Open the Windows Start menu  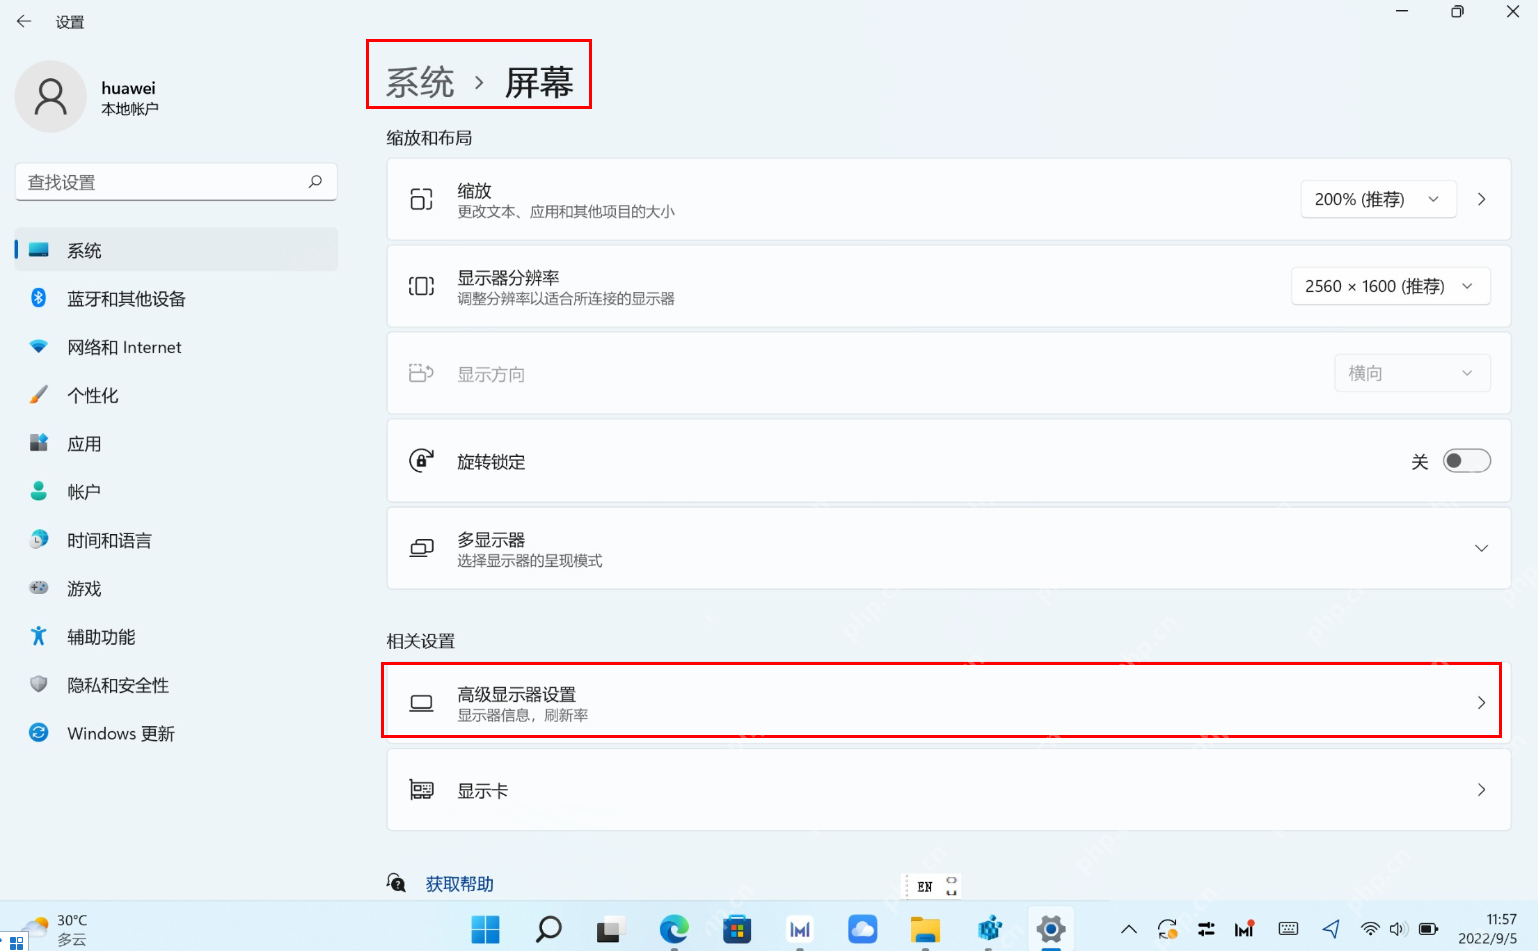(x=486, y=930)
